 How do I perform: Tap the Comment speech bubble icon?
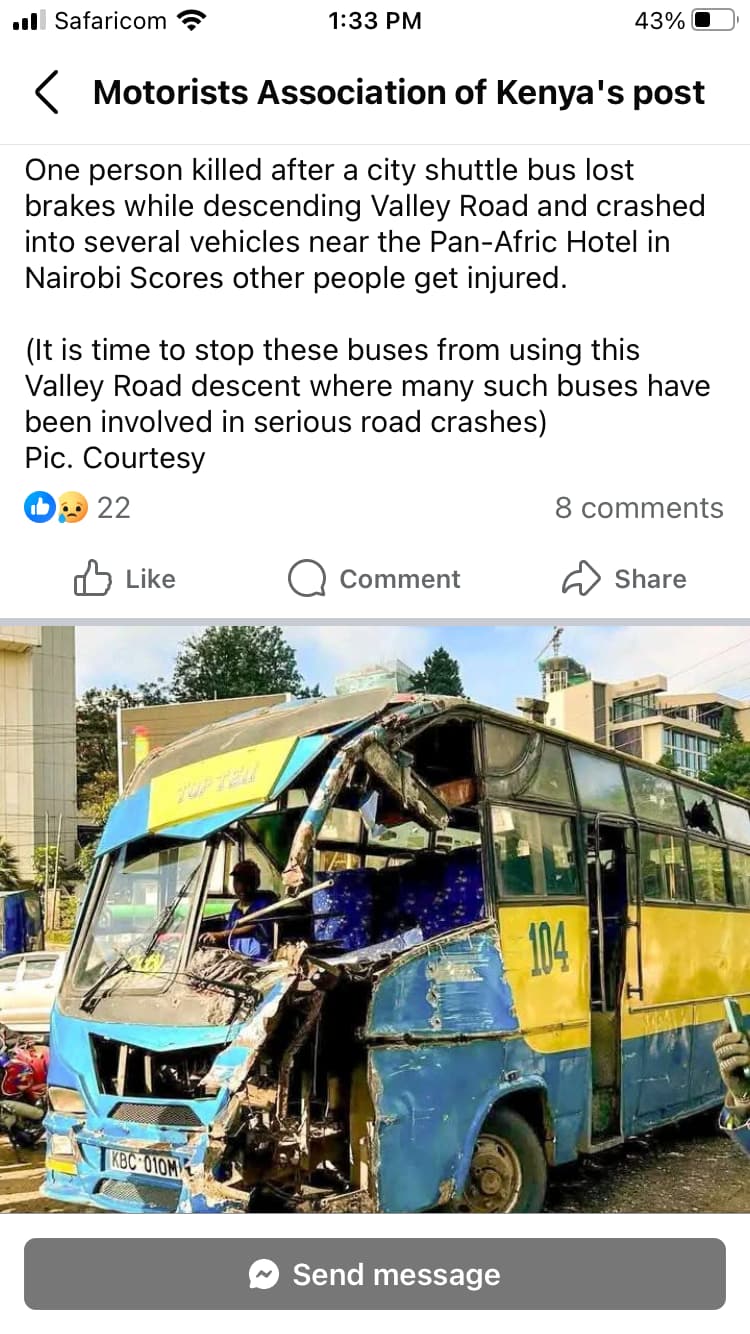tap(307, 578)
